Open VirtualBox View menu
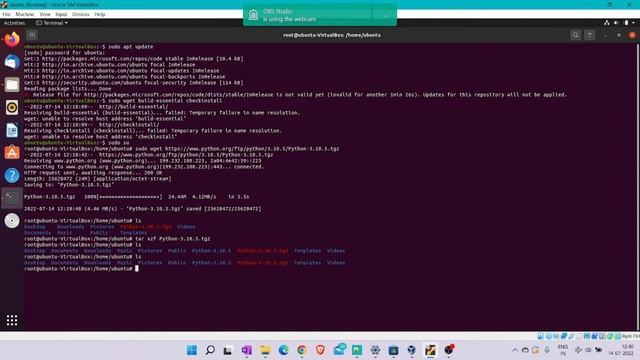Screen dimensions: 640x360 point(45,14)
